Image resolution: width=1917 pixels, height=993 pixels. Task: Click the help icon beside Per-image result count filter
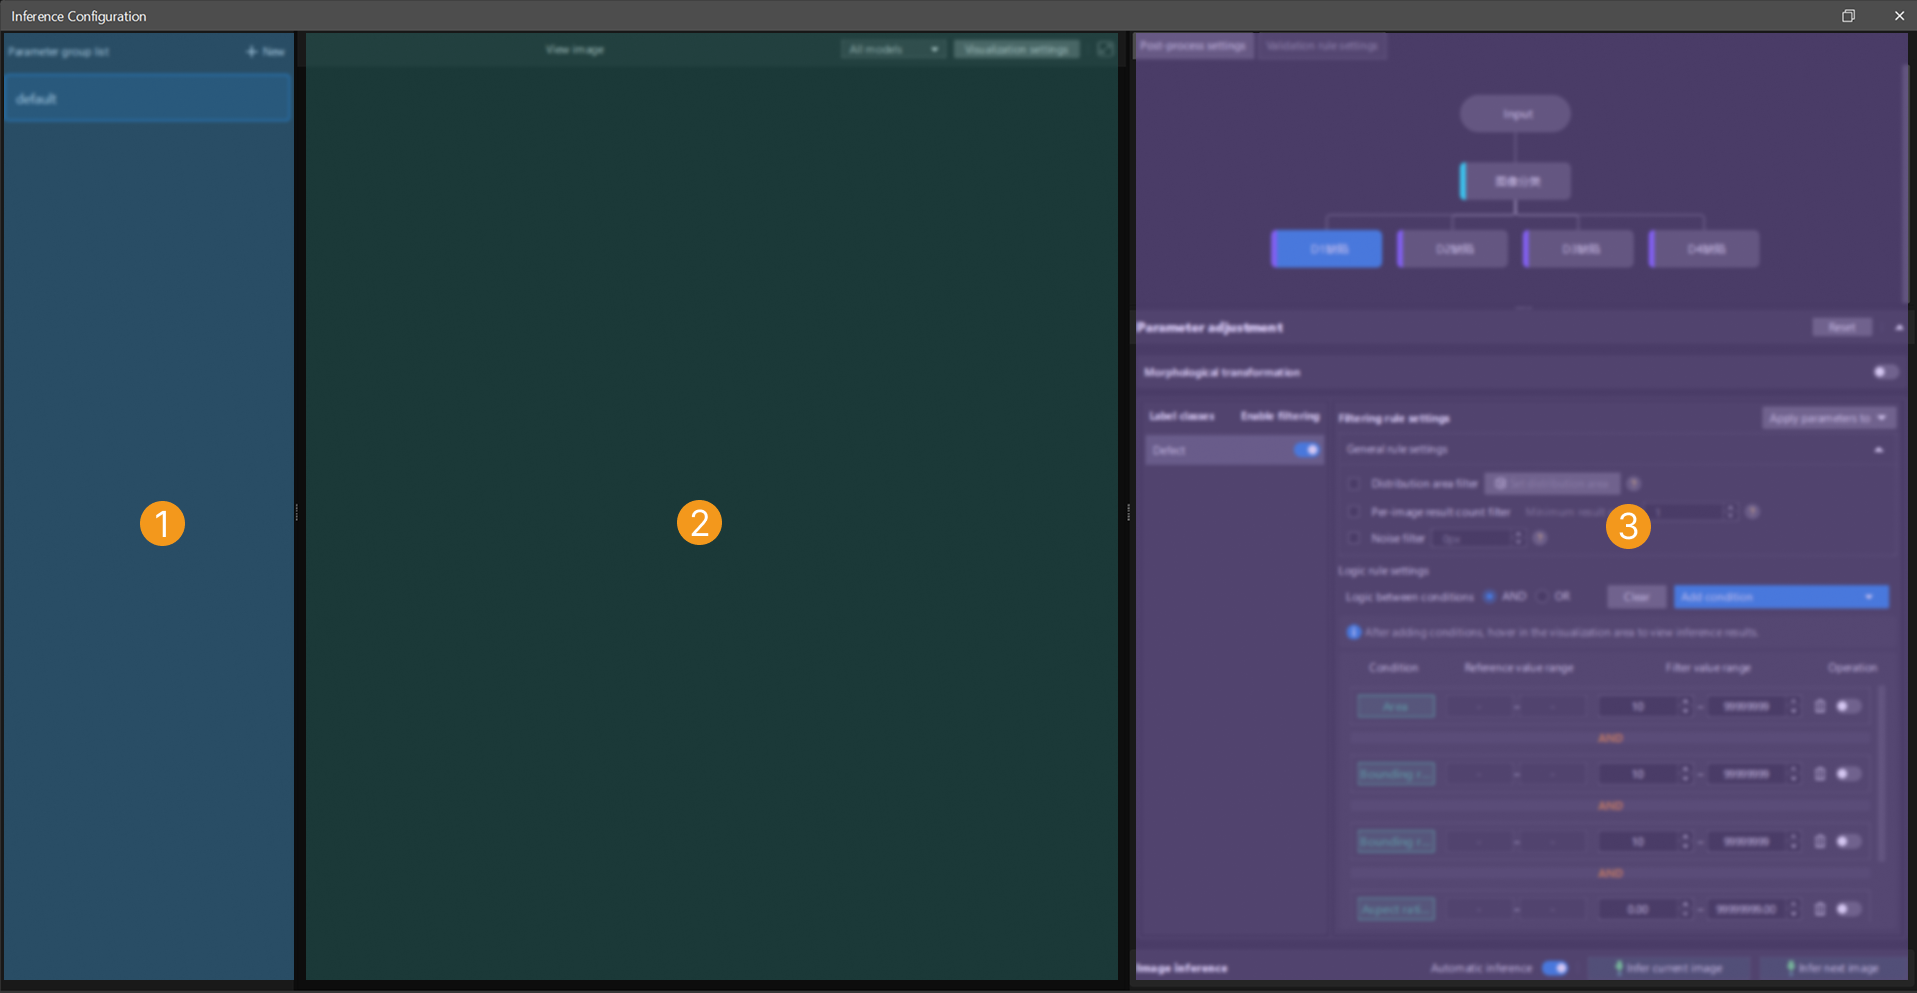click(1753, 511)
